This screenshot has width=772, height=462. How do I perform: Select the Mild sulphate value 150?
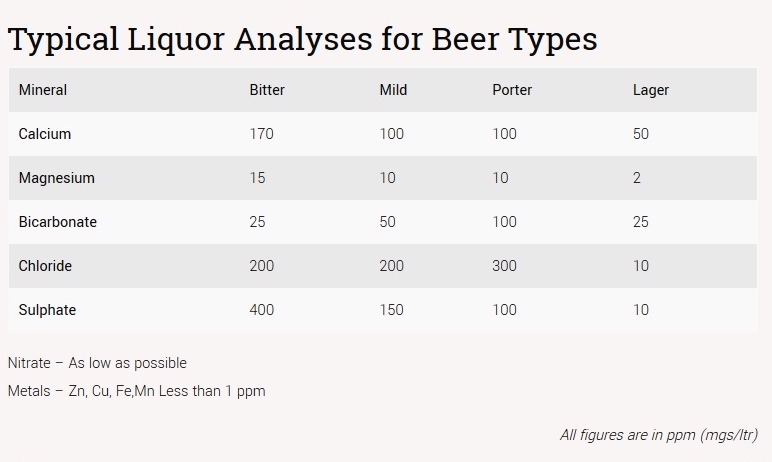click(x=391, y=310)
